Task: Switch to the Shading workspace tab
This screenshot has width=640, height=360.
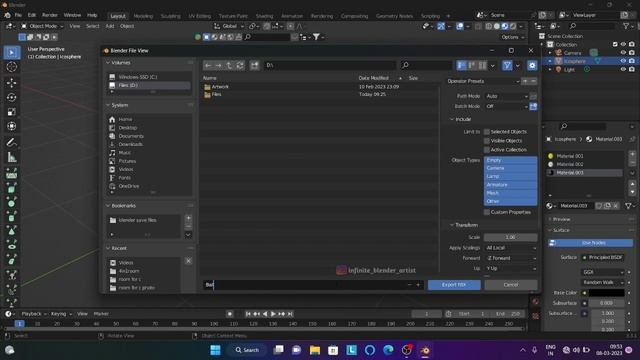Action: (x=264, y=16)
